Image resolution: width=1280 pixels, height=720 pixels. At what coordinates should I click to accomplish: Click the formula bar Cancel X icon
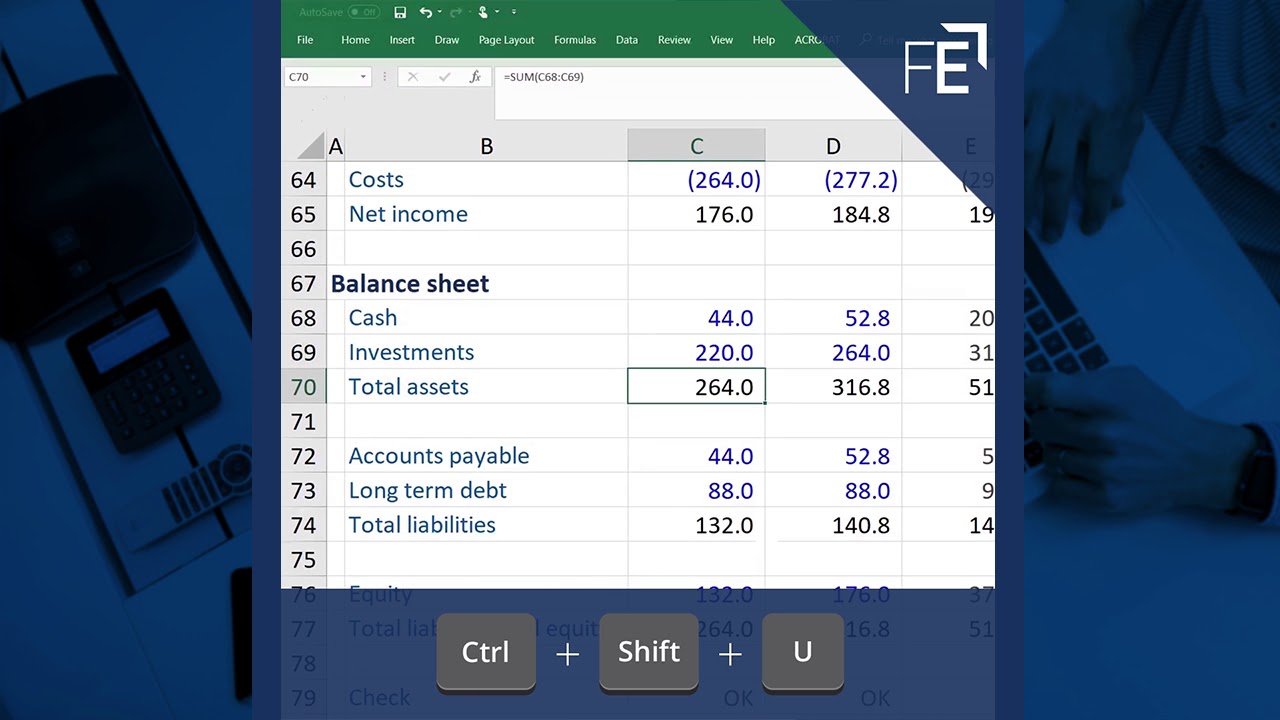coord(413,77)
